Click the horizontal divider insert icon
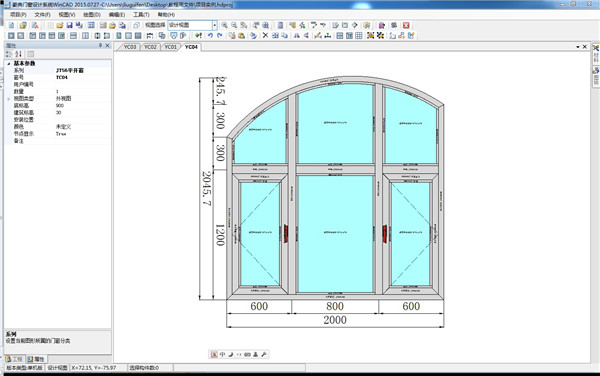Screen dimensions: 600x376 tap(73, 36)
